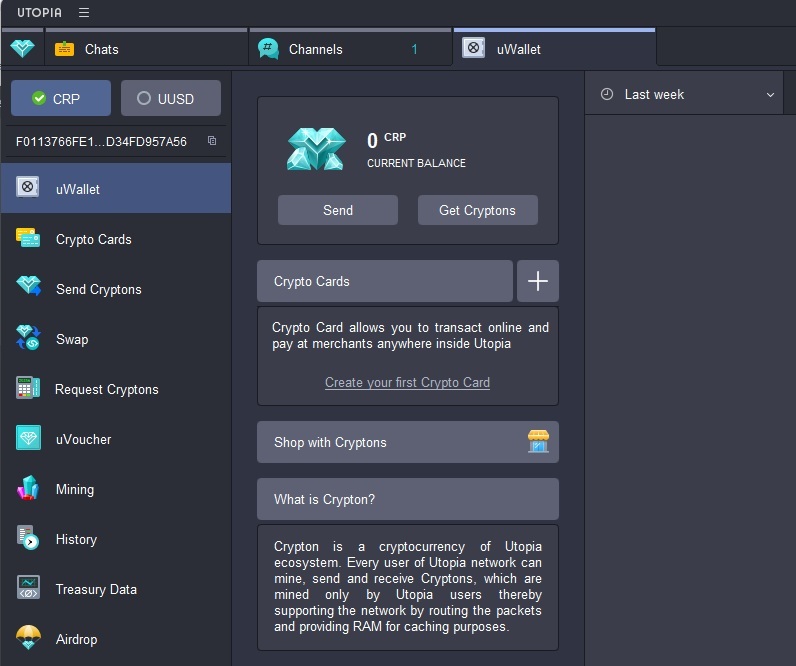Click the Swap diamonds icon
This screenshot has height=666, width=796.
[x=28, y=338]
